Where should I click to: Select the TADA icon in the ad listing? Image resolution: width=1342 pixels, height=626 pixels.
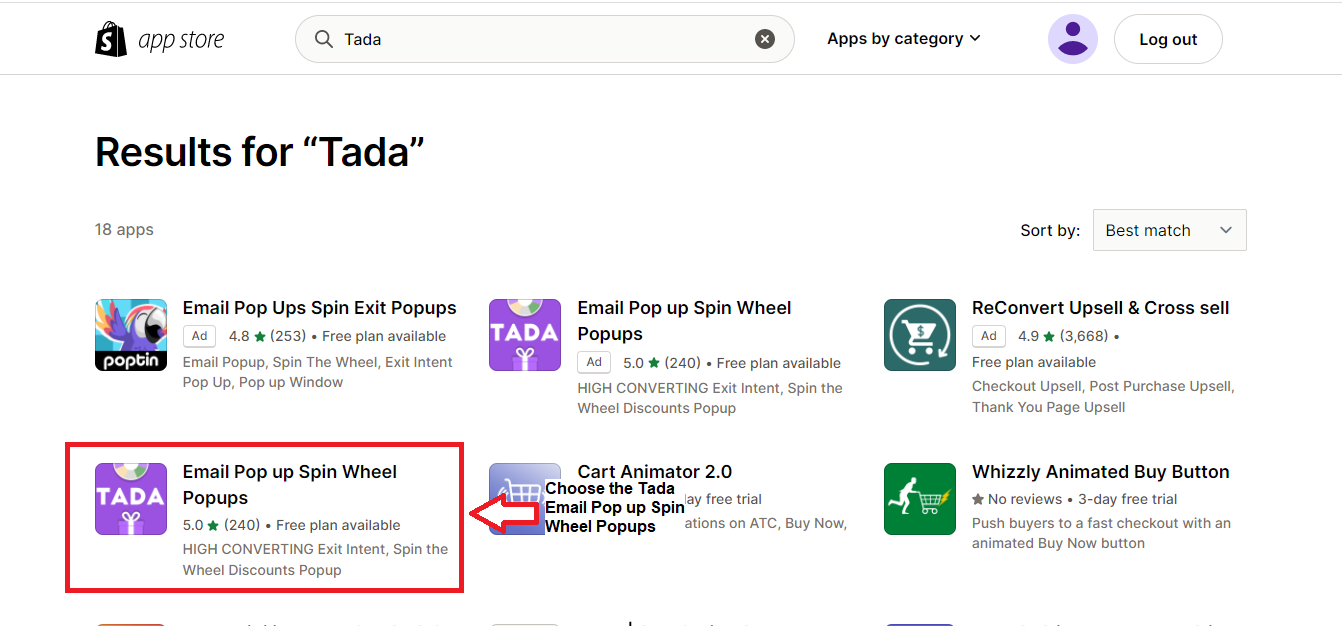(525, 335)
